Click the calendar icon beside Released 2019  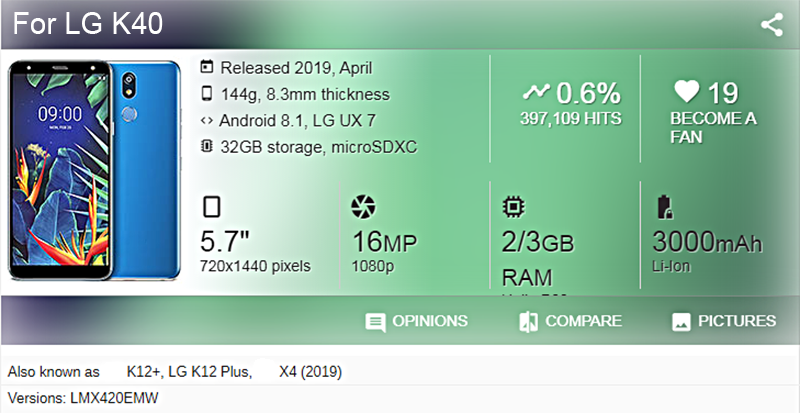[x=207, y=67]
